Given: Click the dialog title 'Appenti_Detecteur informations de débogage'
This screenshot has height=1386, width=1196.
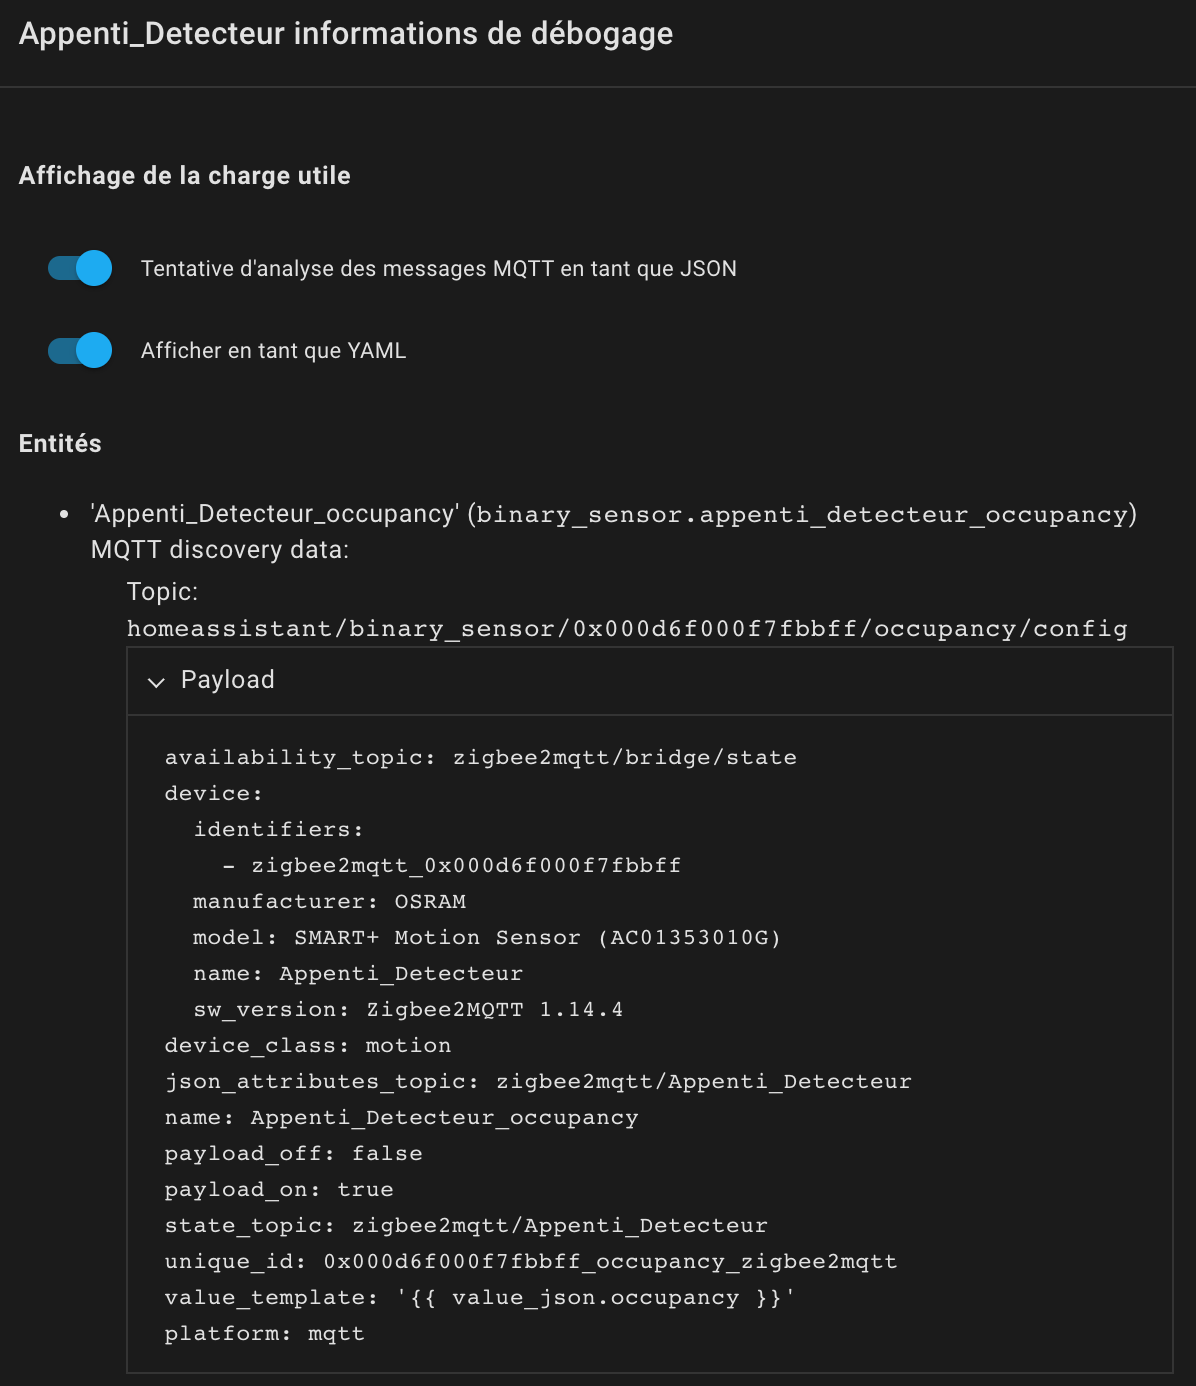Looking at the screenshot, I should (347, 32).
